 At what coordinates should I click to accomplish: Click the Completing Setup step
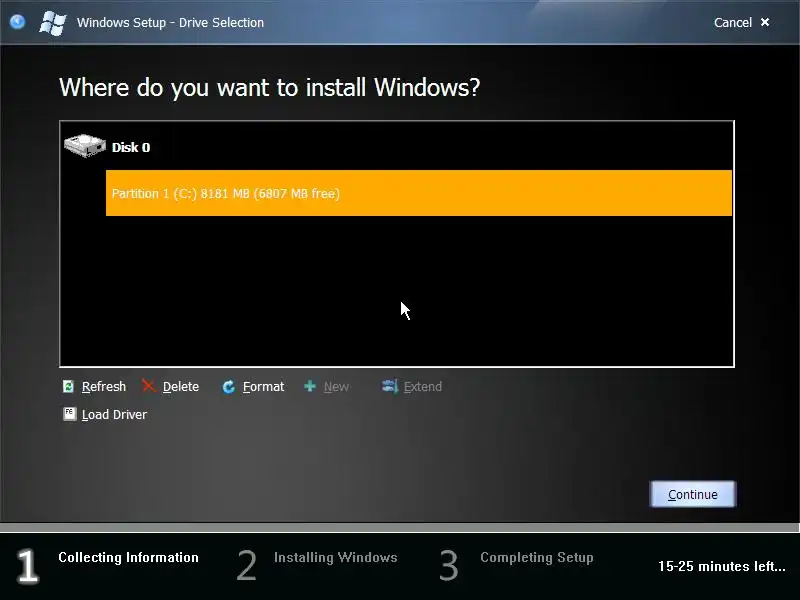tap(537, 557)
